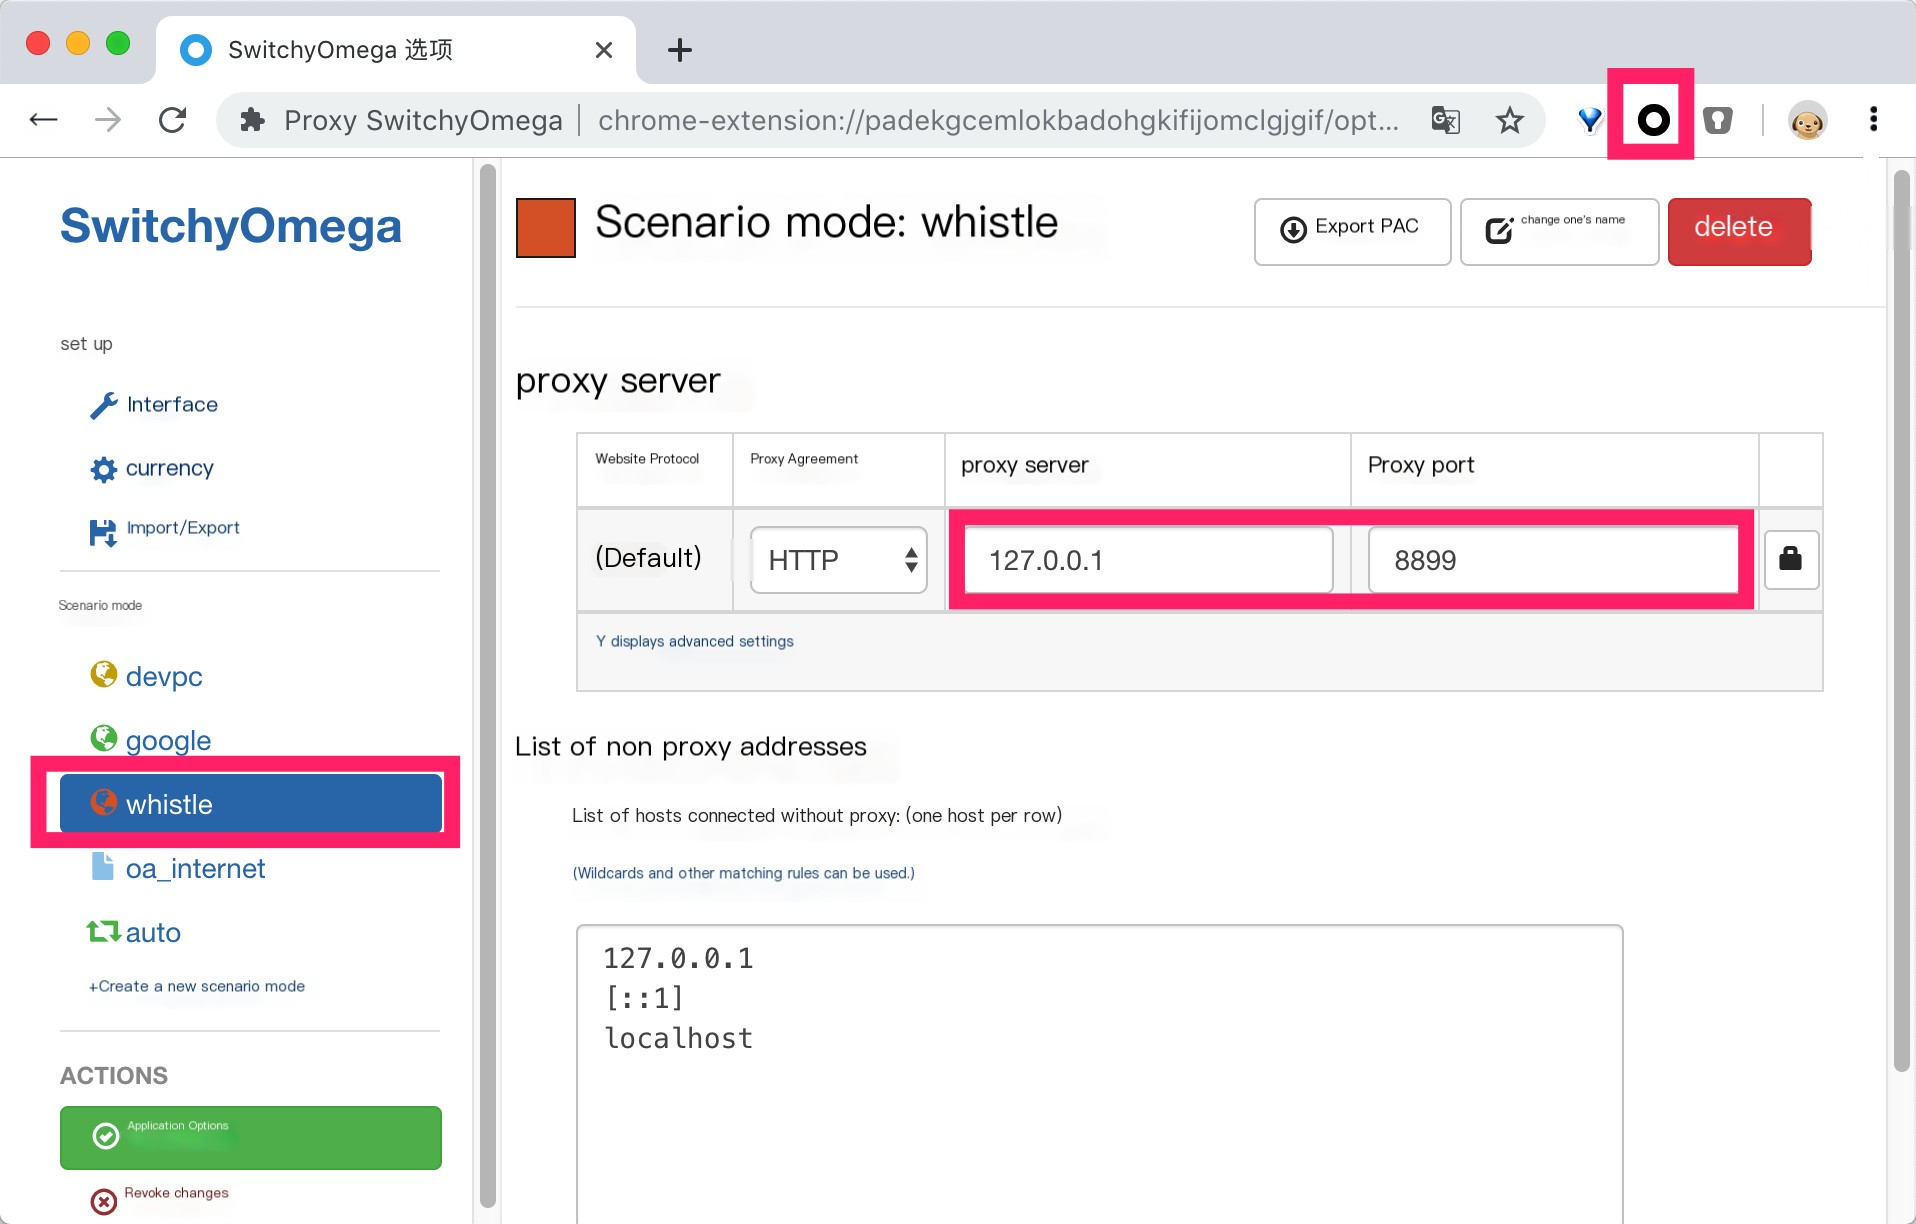Click the sidebar vertical scrollbar

coord(487,686)
